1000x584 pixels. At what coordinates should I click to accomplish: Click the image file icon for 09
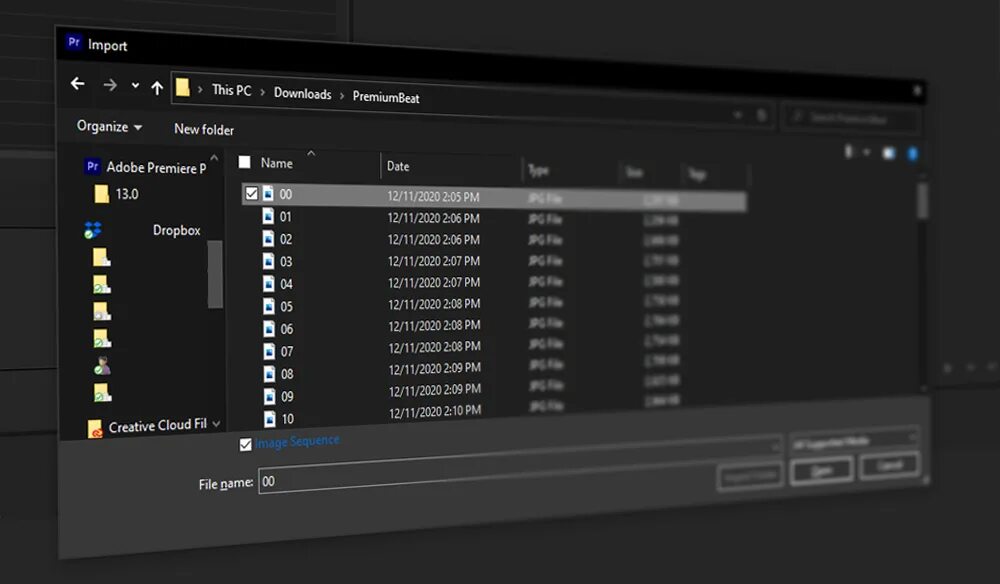pos(270,396)
